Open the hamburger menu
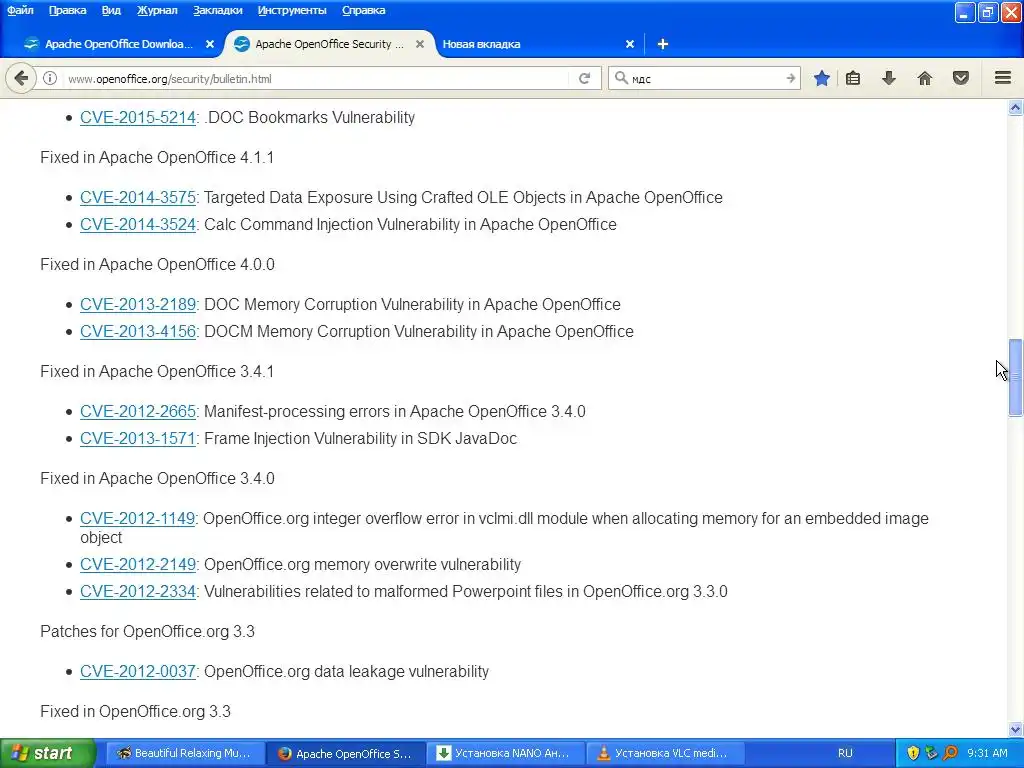1024x768 pixels. tap(1003, 78)
